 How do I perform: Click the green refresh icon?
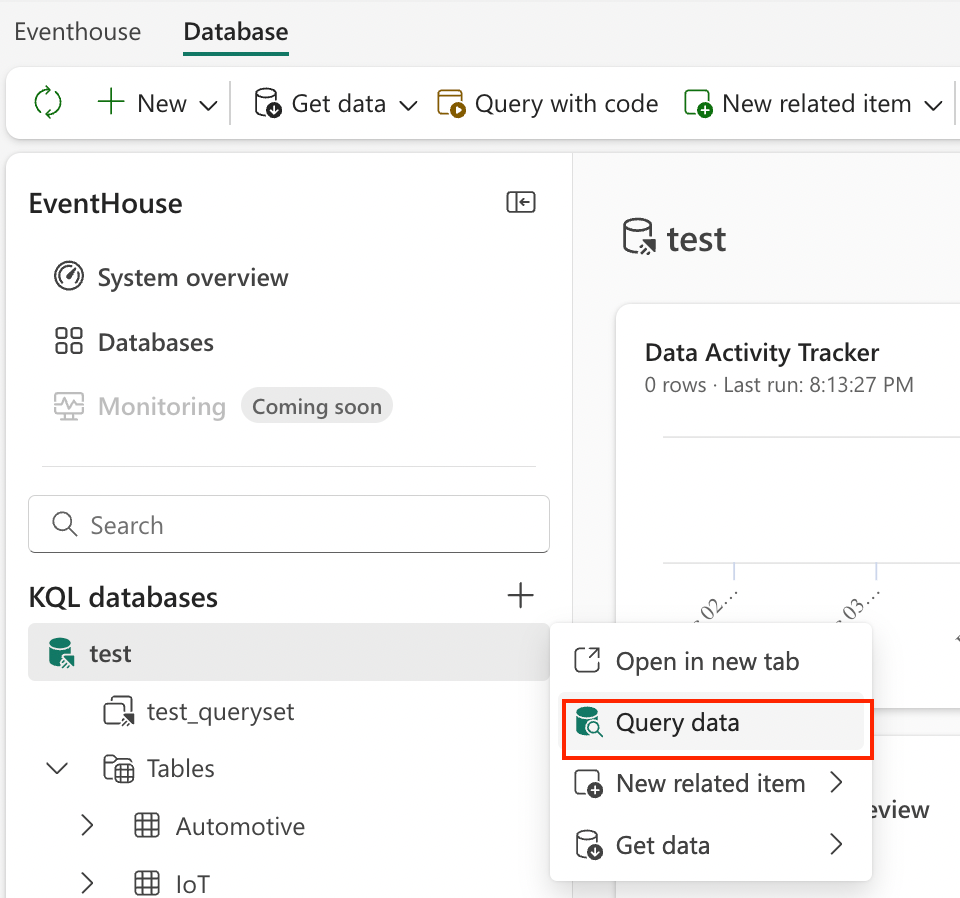[48, 102]
